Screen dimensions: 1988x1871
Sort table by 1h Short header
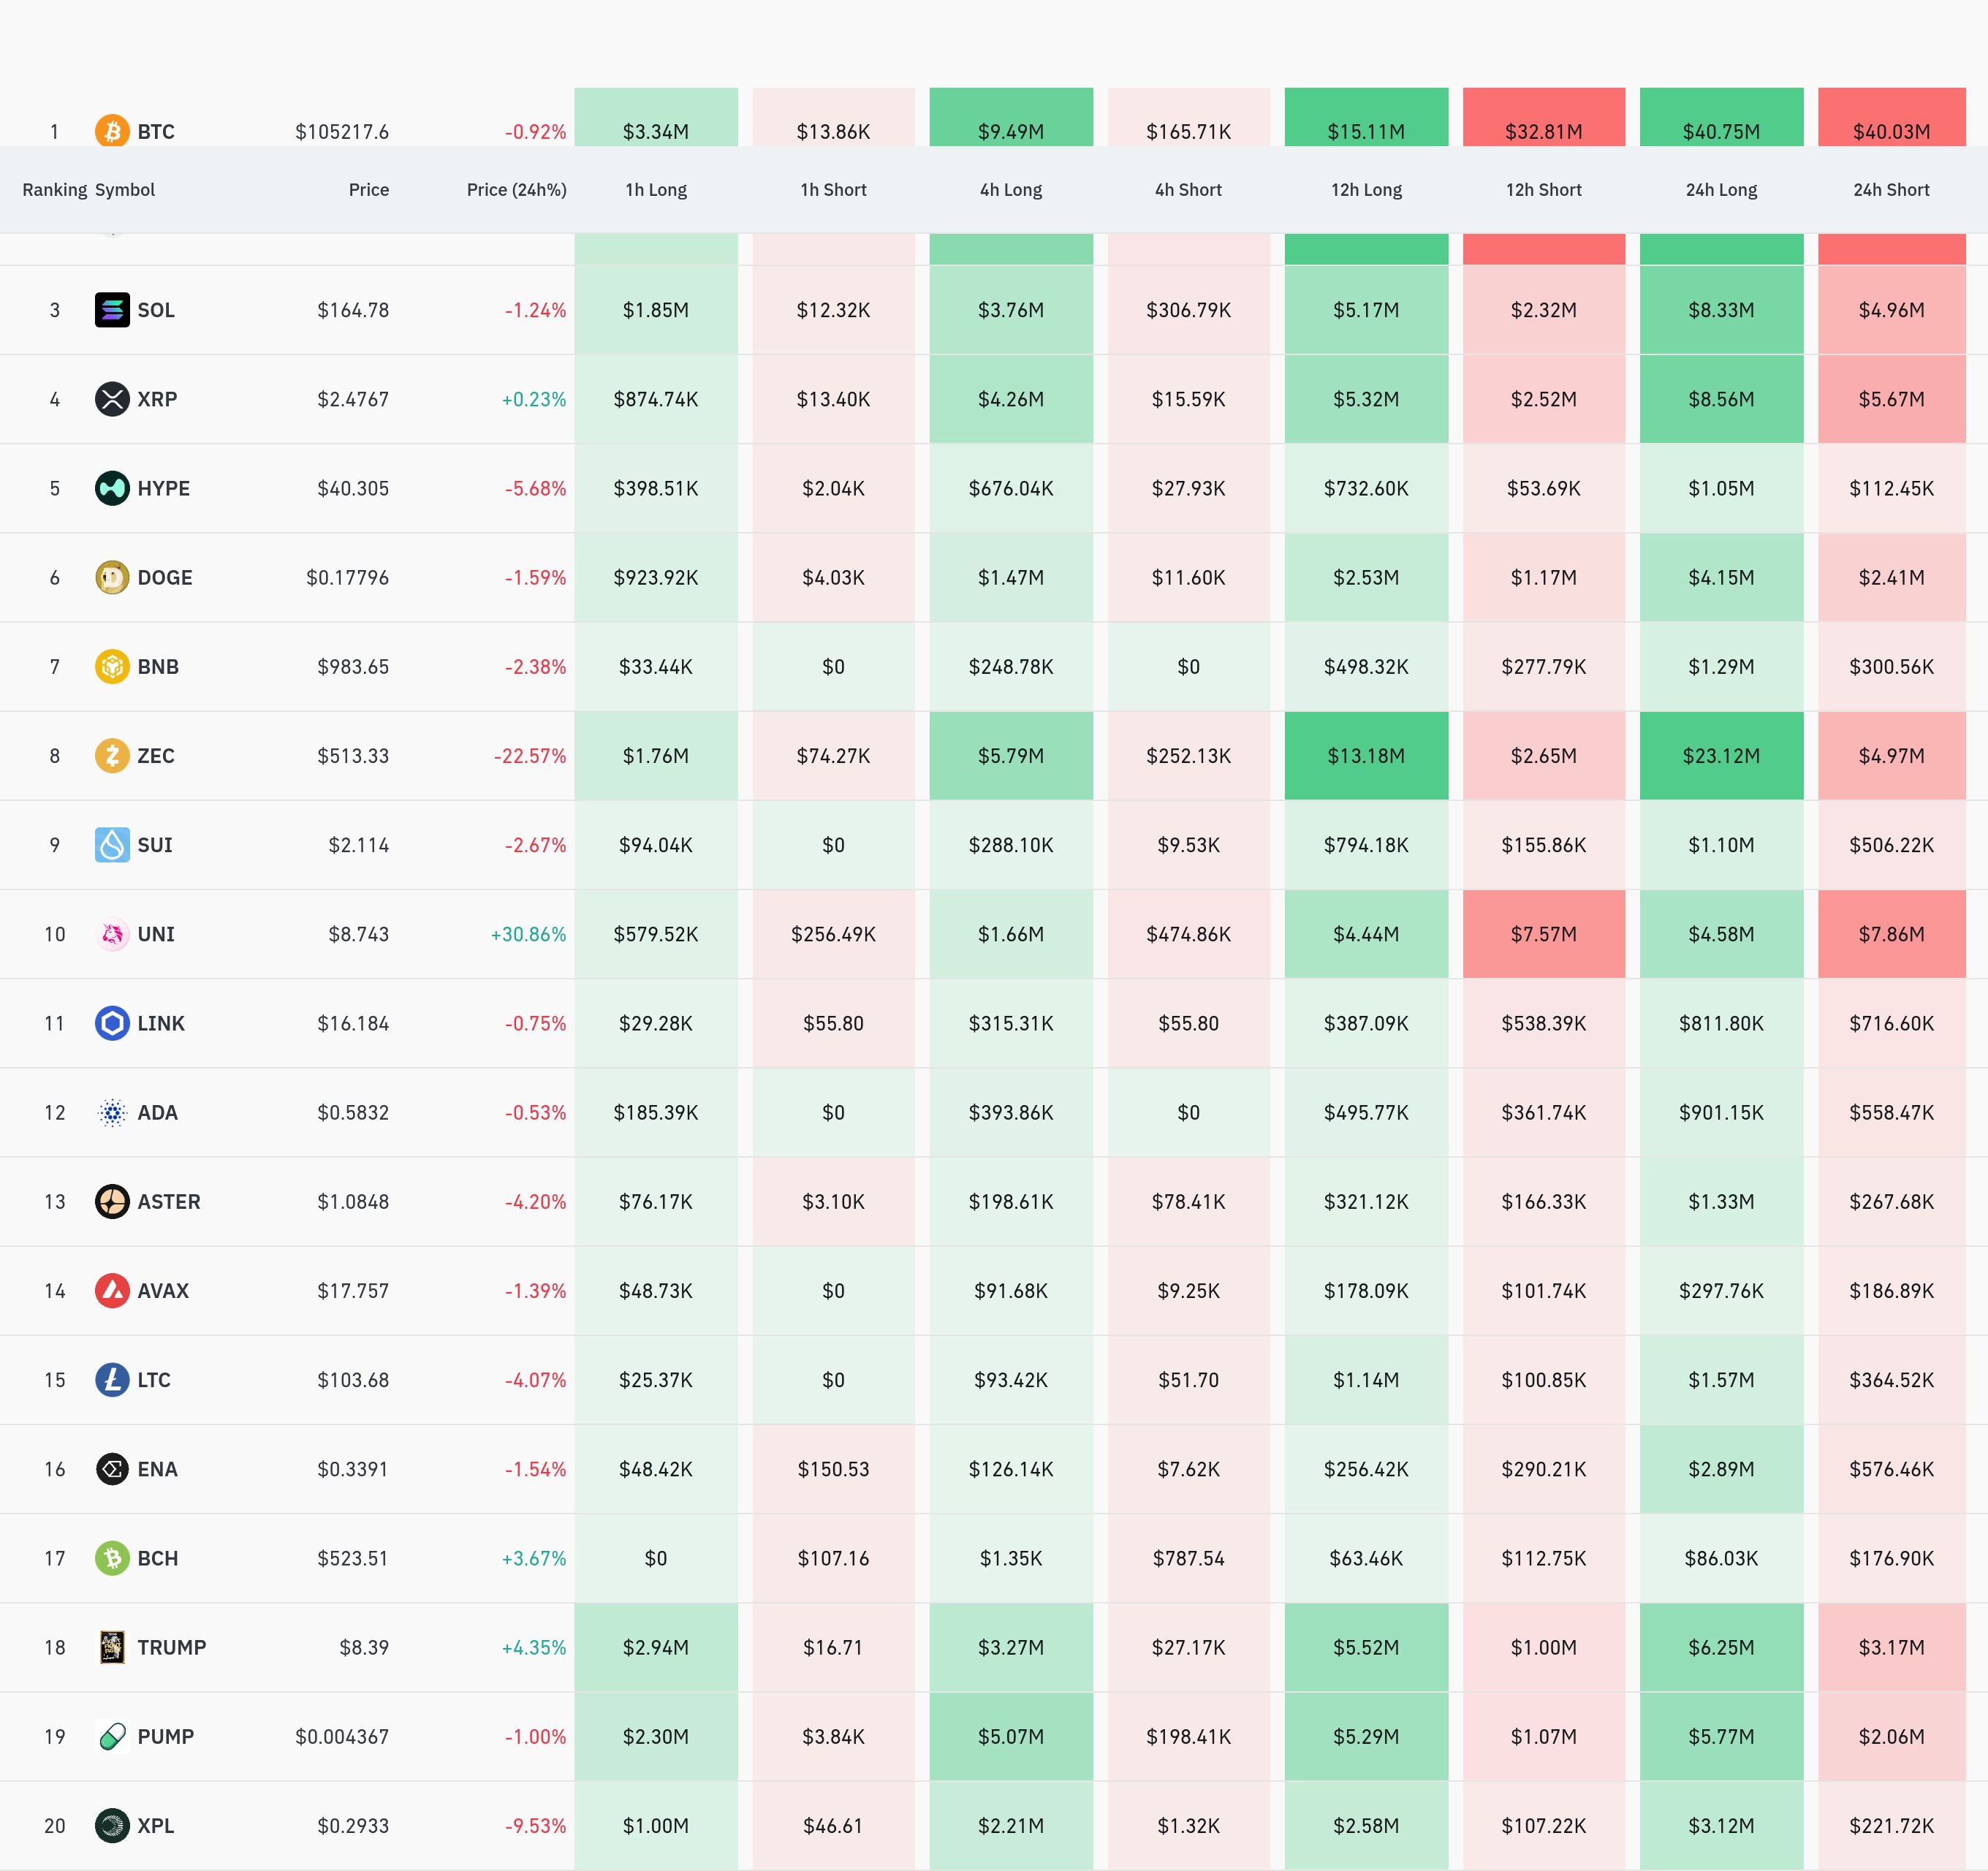click(833, 190)
